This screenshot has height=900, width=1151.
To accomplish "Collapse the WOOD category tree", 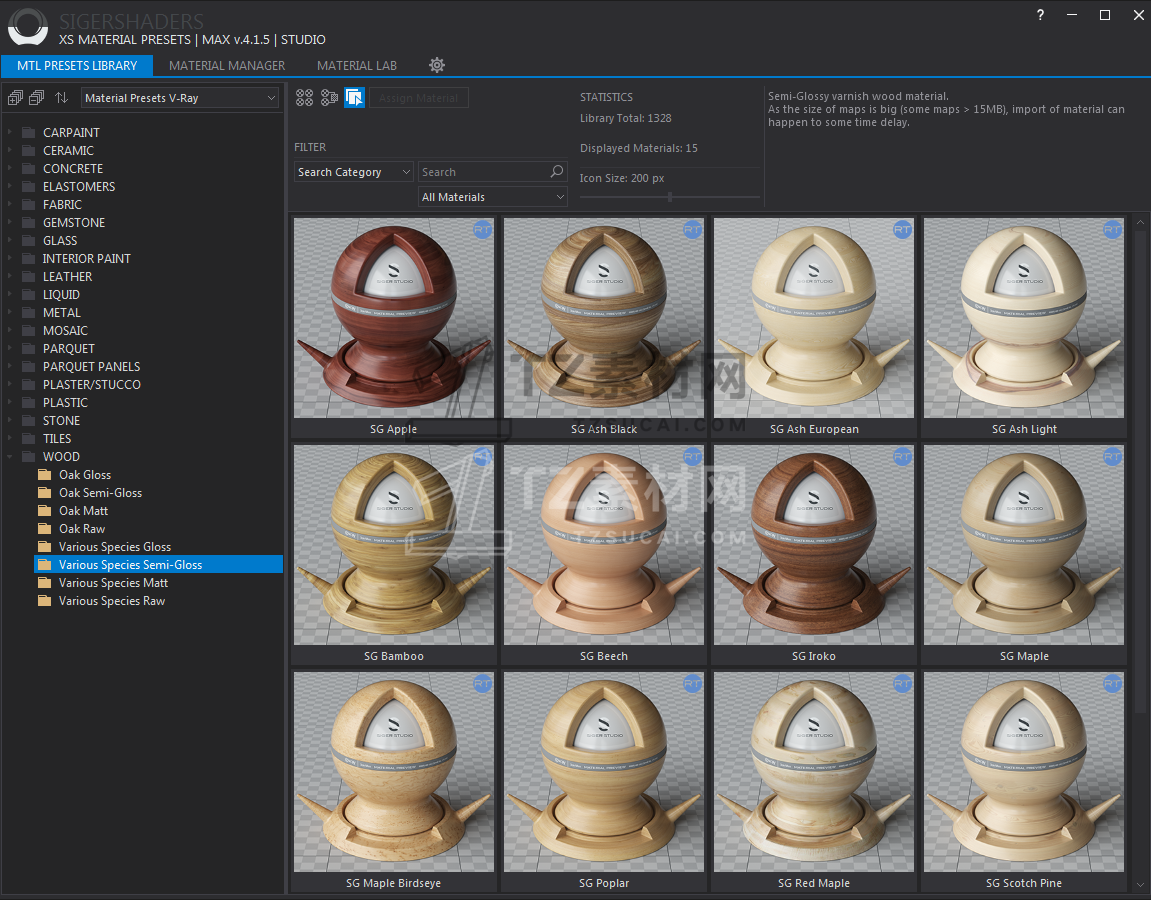I will click(9, 457).
